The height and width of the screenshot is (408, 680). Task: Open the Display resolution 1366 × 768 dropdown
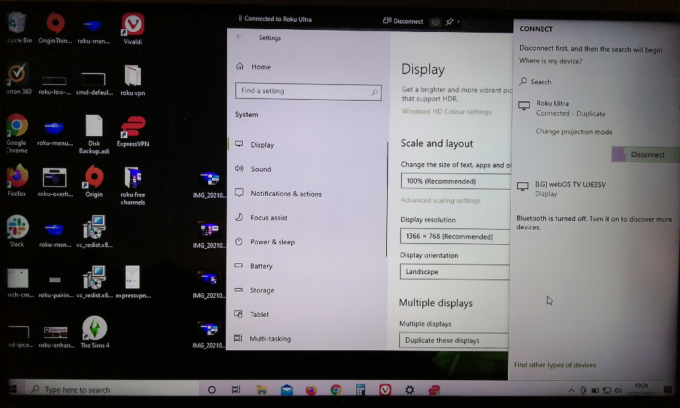tap(455, 236)
